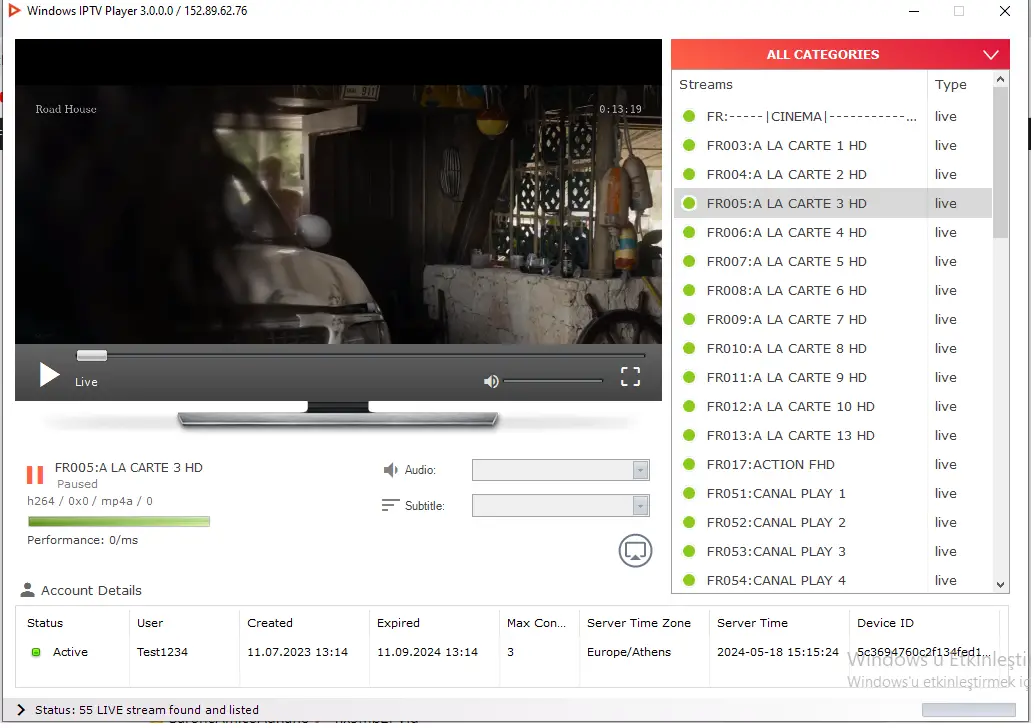Click the status text 55 LIVE stream found
This screenshot has width=1034, height=728.
(148, 711)
